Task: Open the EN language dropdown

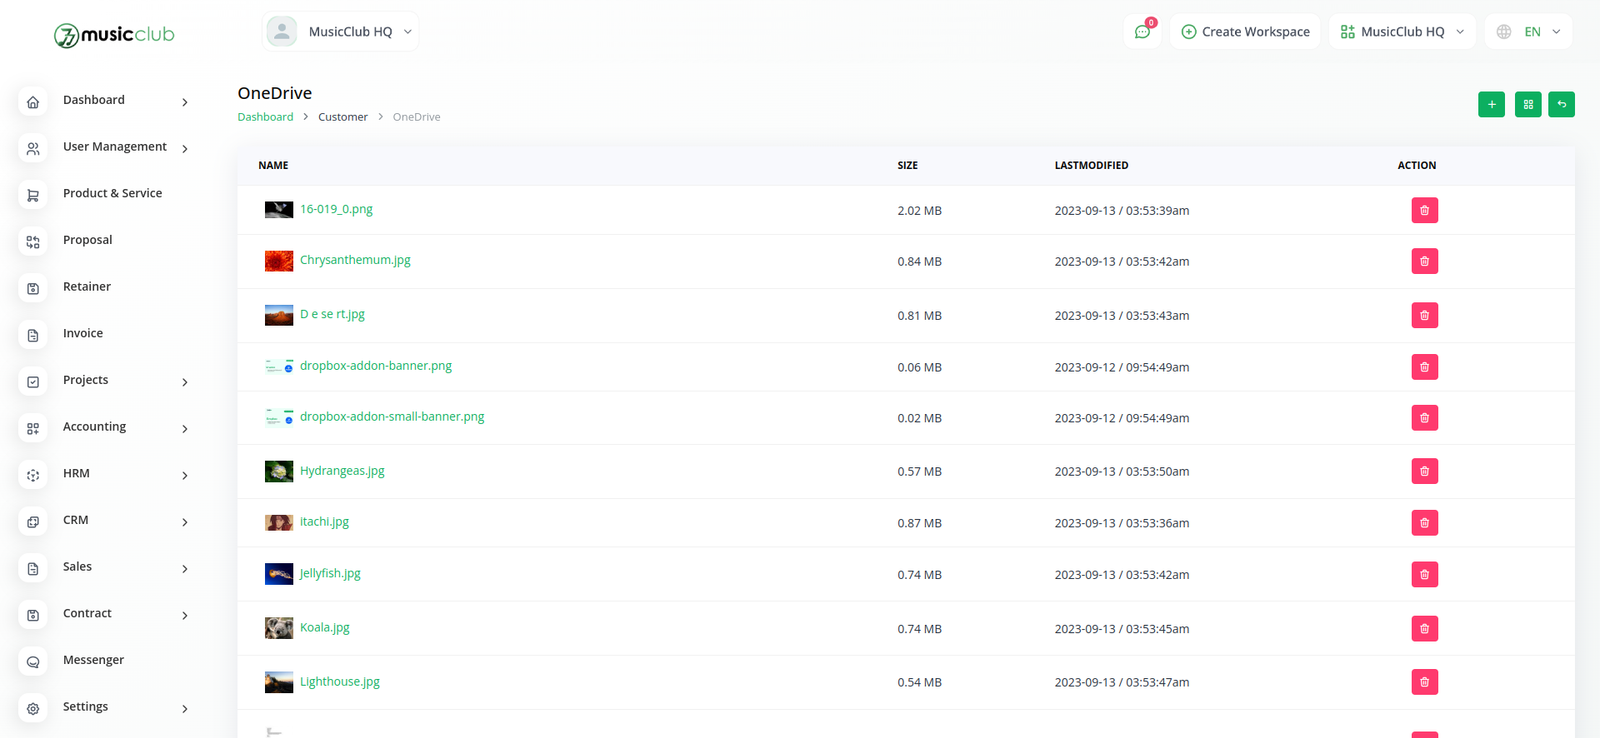Action: 1528,32
